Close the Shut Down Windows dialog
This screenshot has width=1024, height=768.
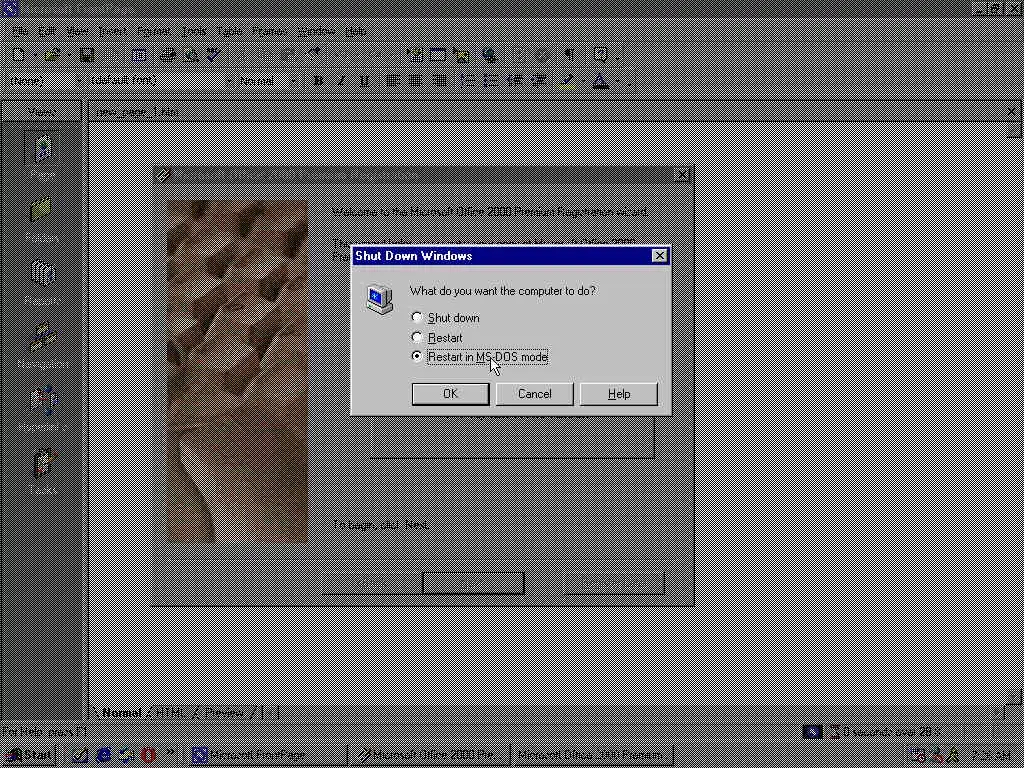(x=660, y=256)
